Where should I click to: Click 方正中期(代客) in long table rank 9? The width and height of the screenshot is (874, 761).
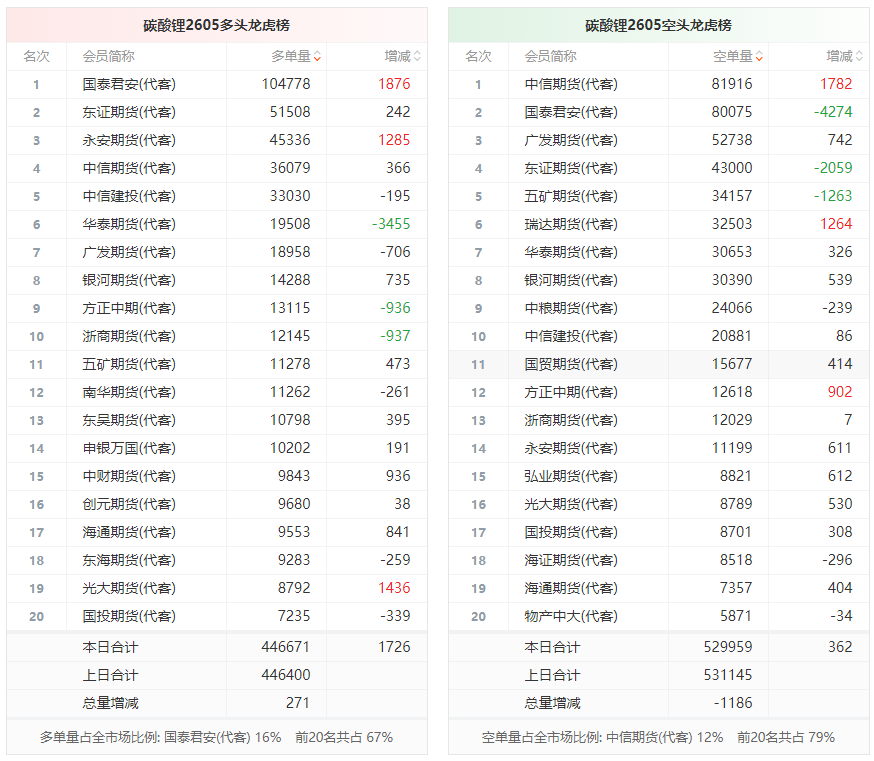pyautogui.click(x=129, y=308)
